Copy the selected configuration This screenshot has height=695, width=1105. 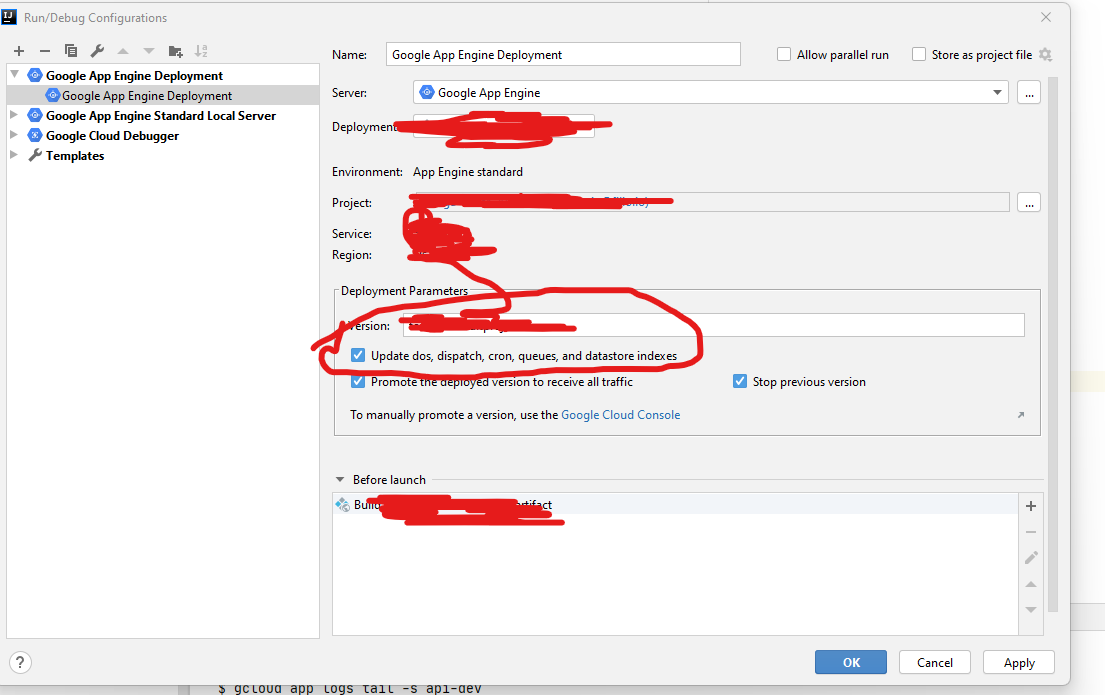point(70,51)
